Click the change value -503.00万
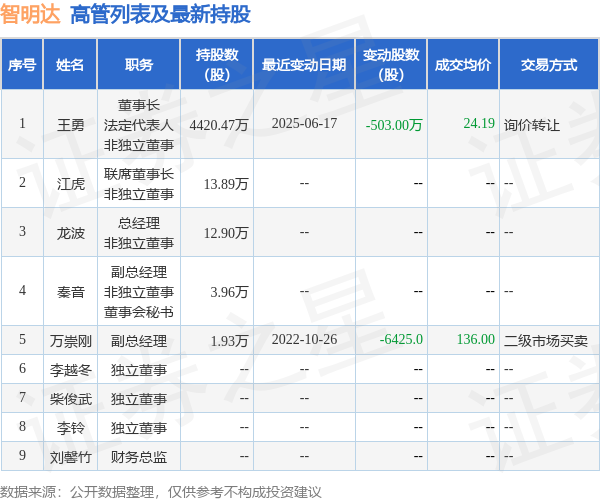This screenshot has height=501, width=600. 394,125
